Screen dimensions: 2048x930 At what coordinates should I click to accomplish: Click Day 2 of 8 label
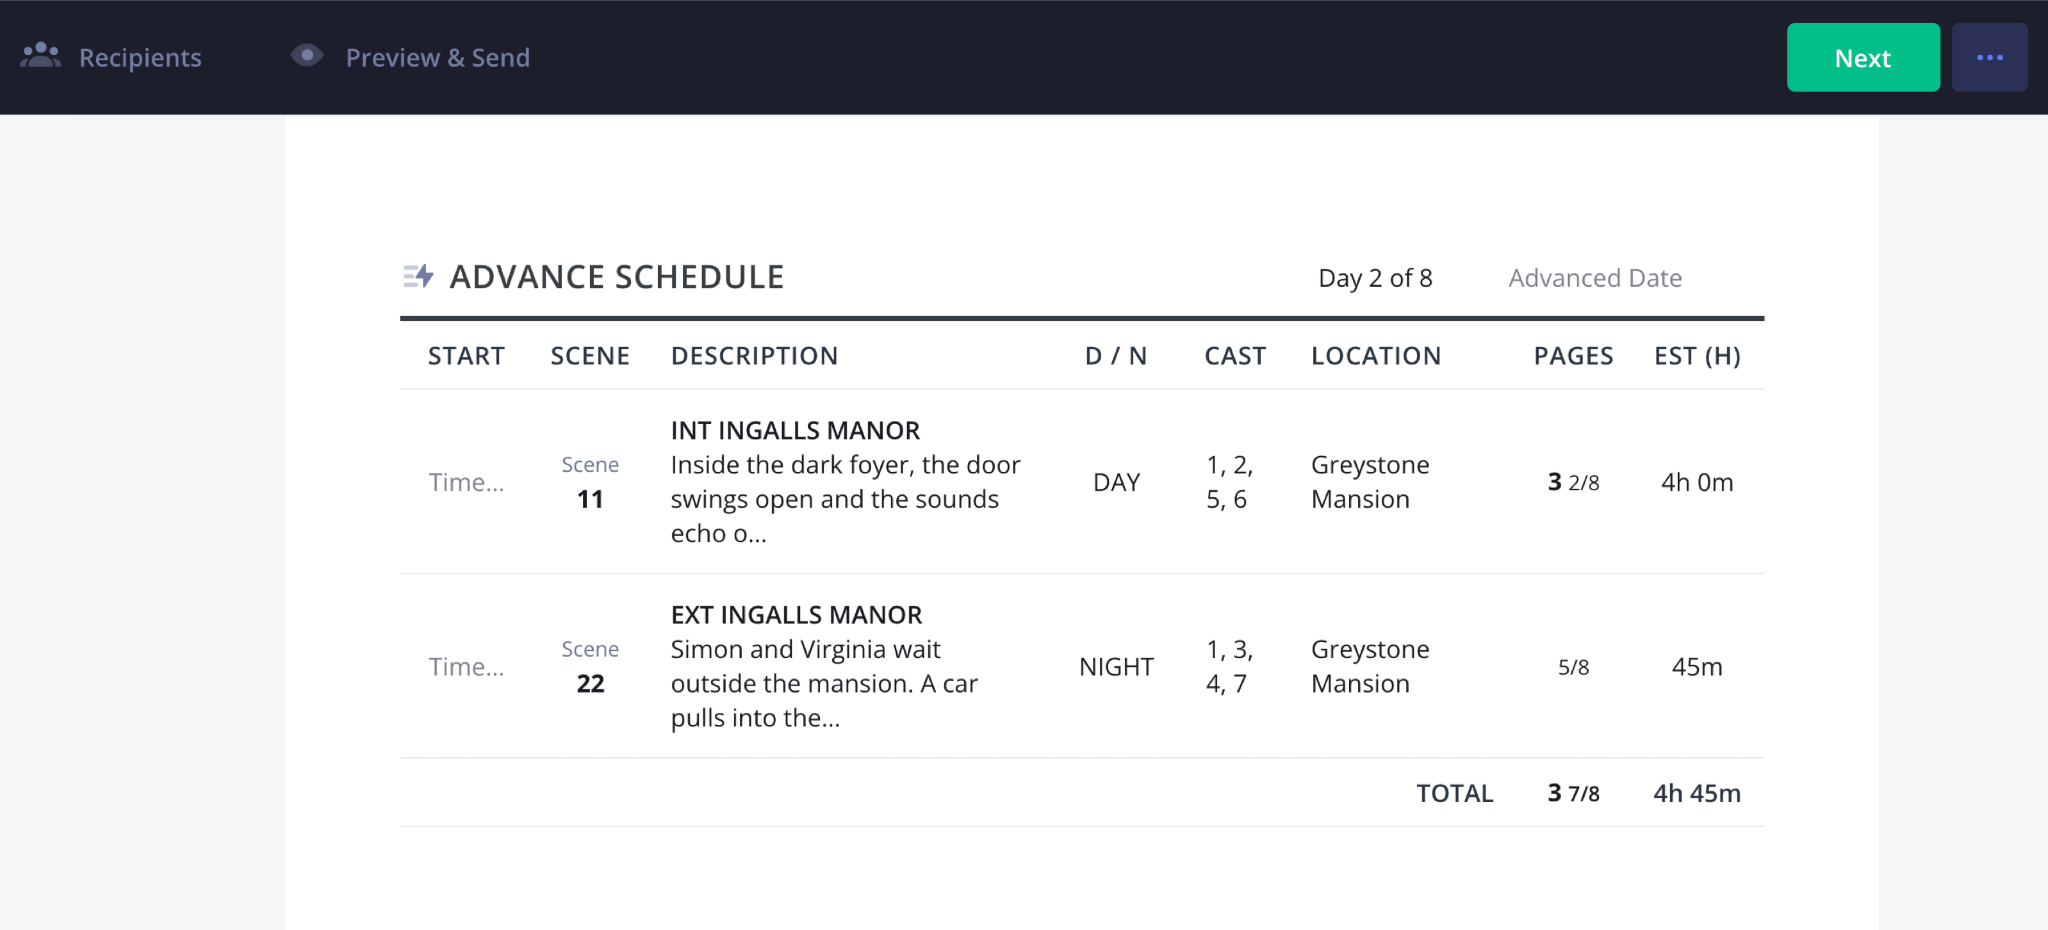tap(1375, 278)
